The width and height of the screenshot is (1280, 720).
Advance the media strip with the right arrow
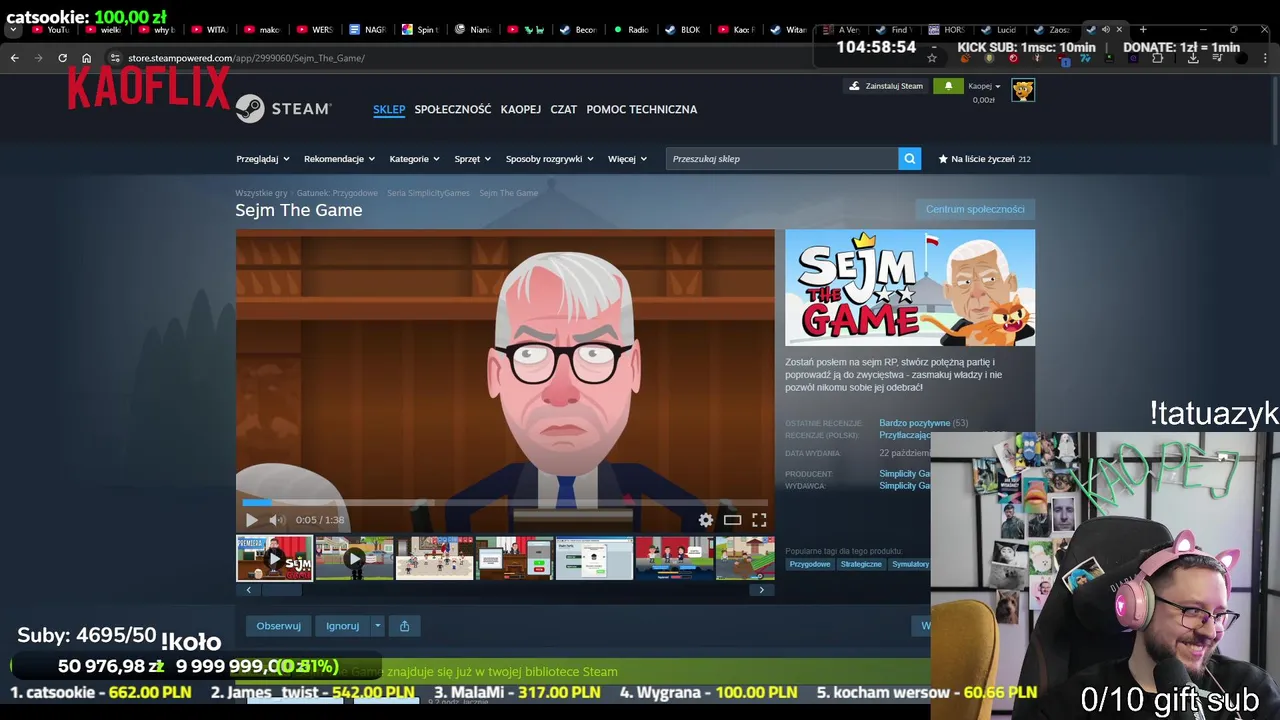pos(761,590)
